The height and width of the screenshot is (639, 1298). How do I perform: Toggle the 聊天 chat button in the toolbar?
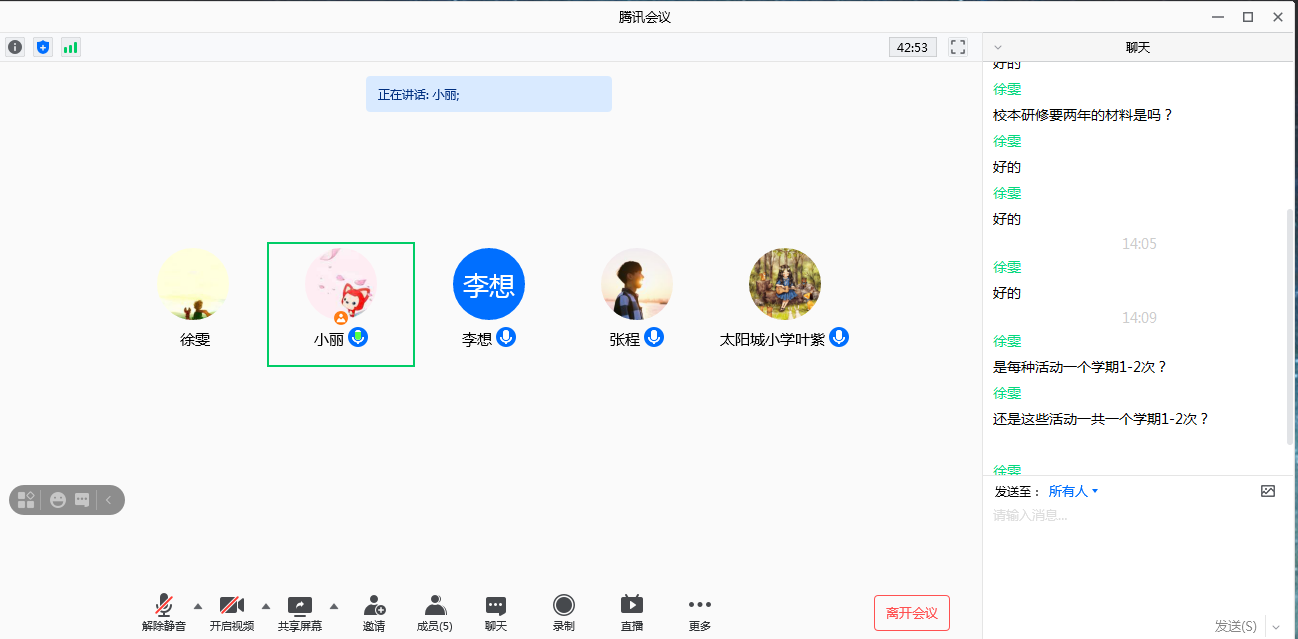coord(496,612)
